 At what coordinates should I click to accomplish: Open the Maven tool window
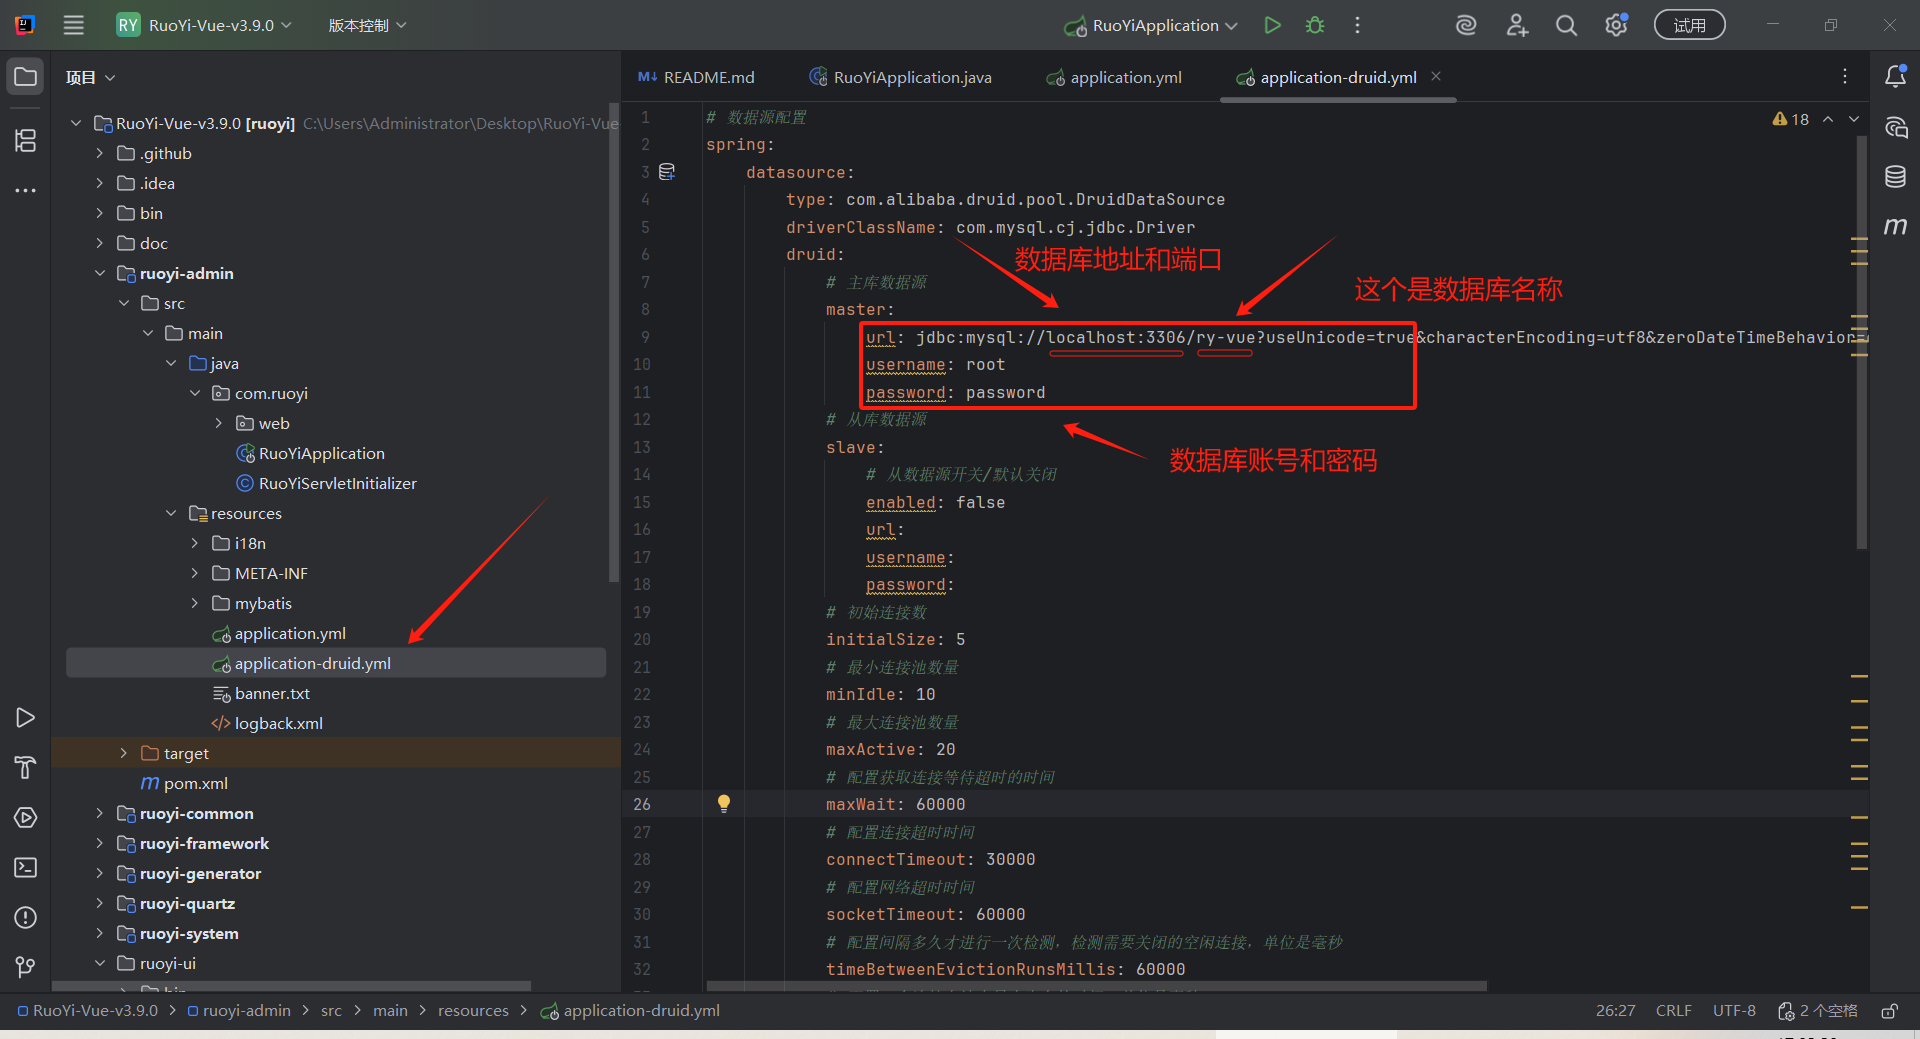1895,226
